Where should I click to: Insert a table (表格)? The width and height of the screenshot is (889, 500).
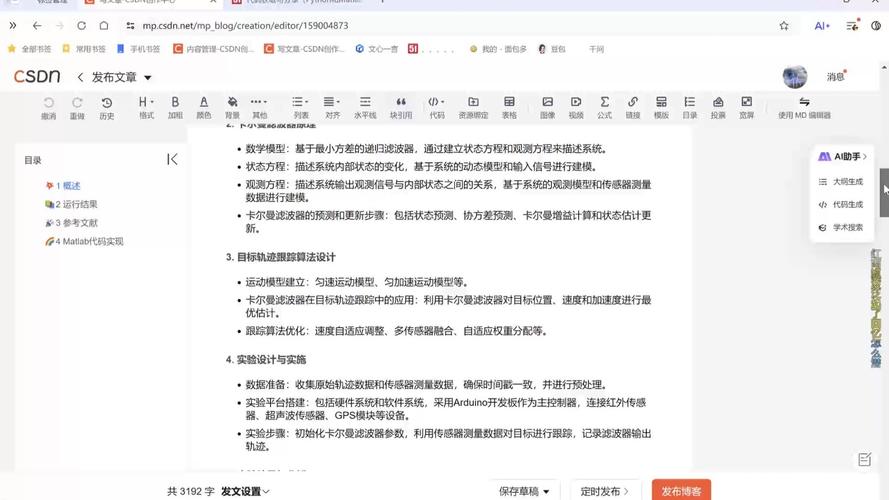tap(509, 108)
